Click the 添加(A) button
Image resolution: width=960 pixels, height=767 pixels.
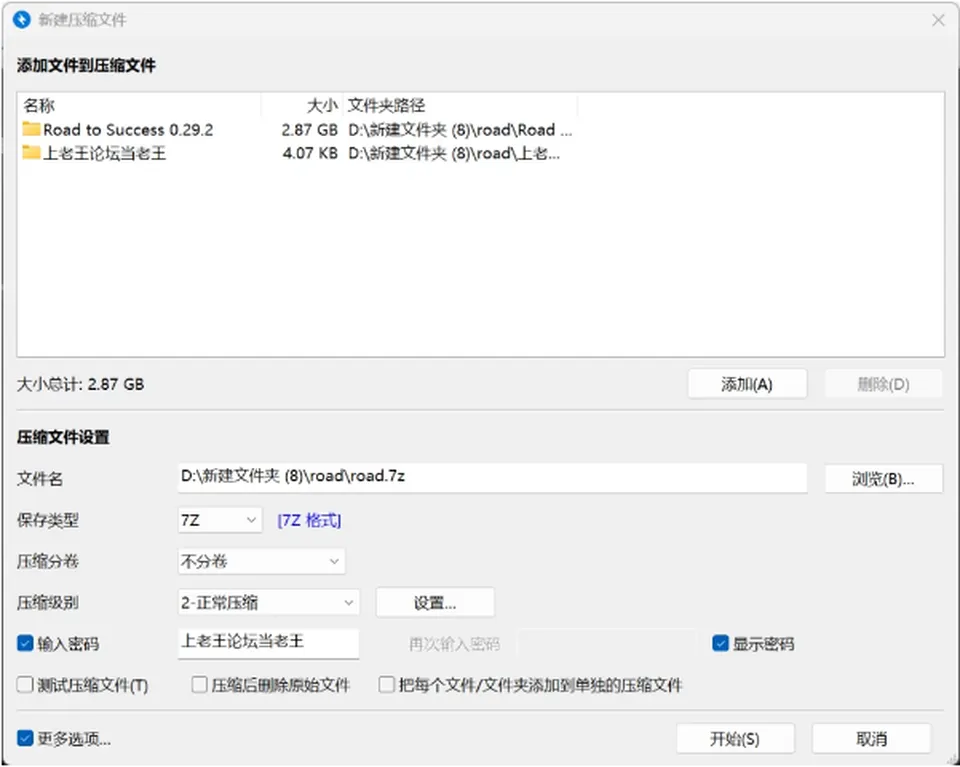tap(747, 384)
